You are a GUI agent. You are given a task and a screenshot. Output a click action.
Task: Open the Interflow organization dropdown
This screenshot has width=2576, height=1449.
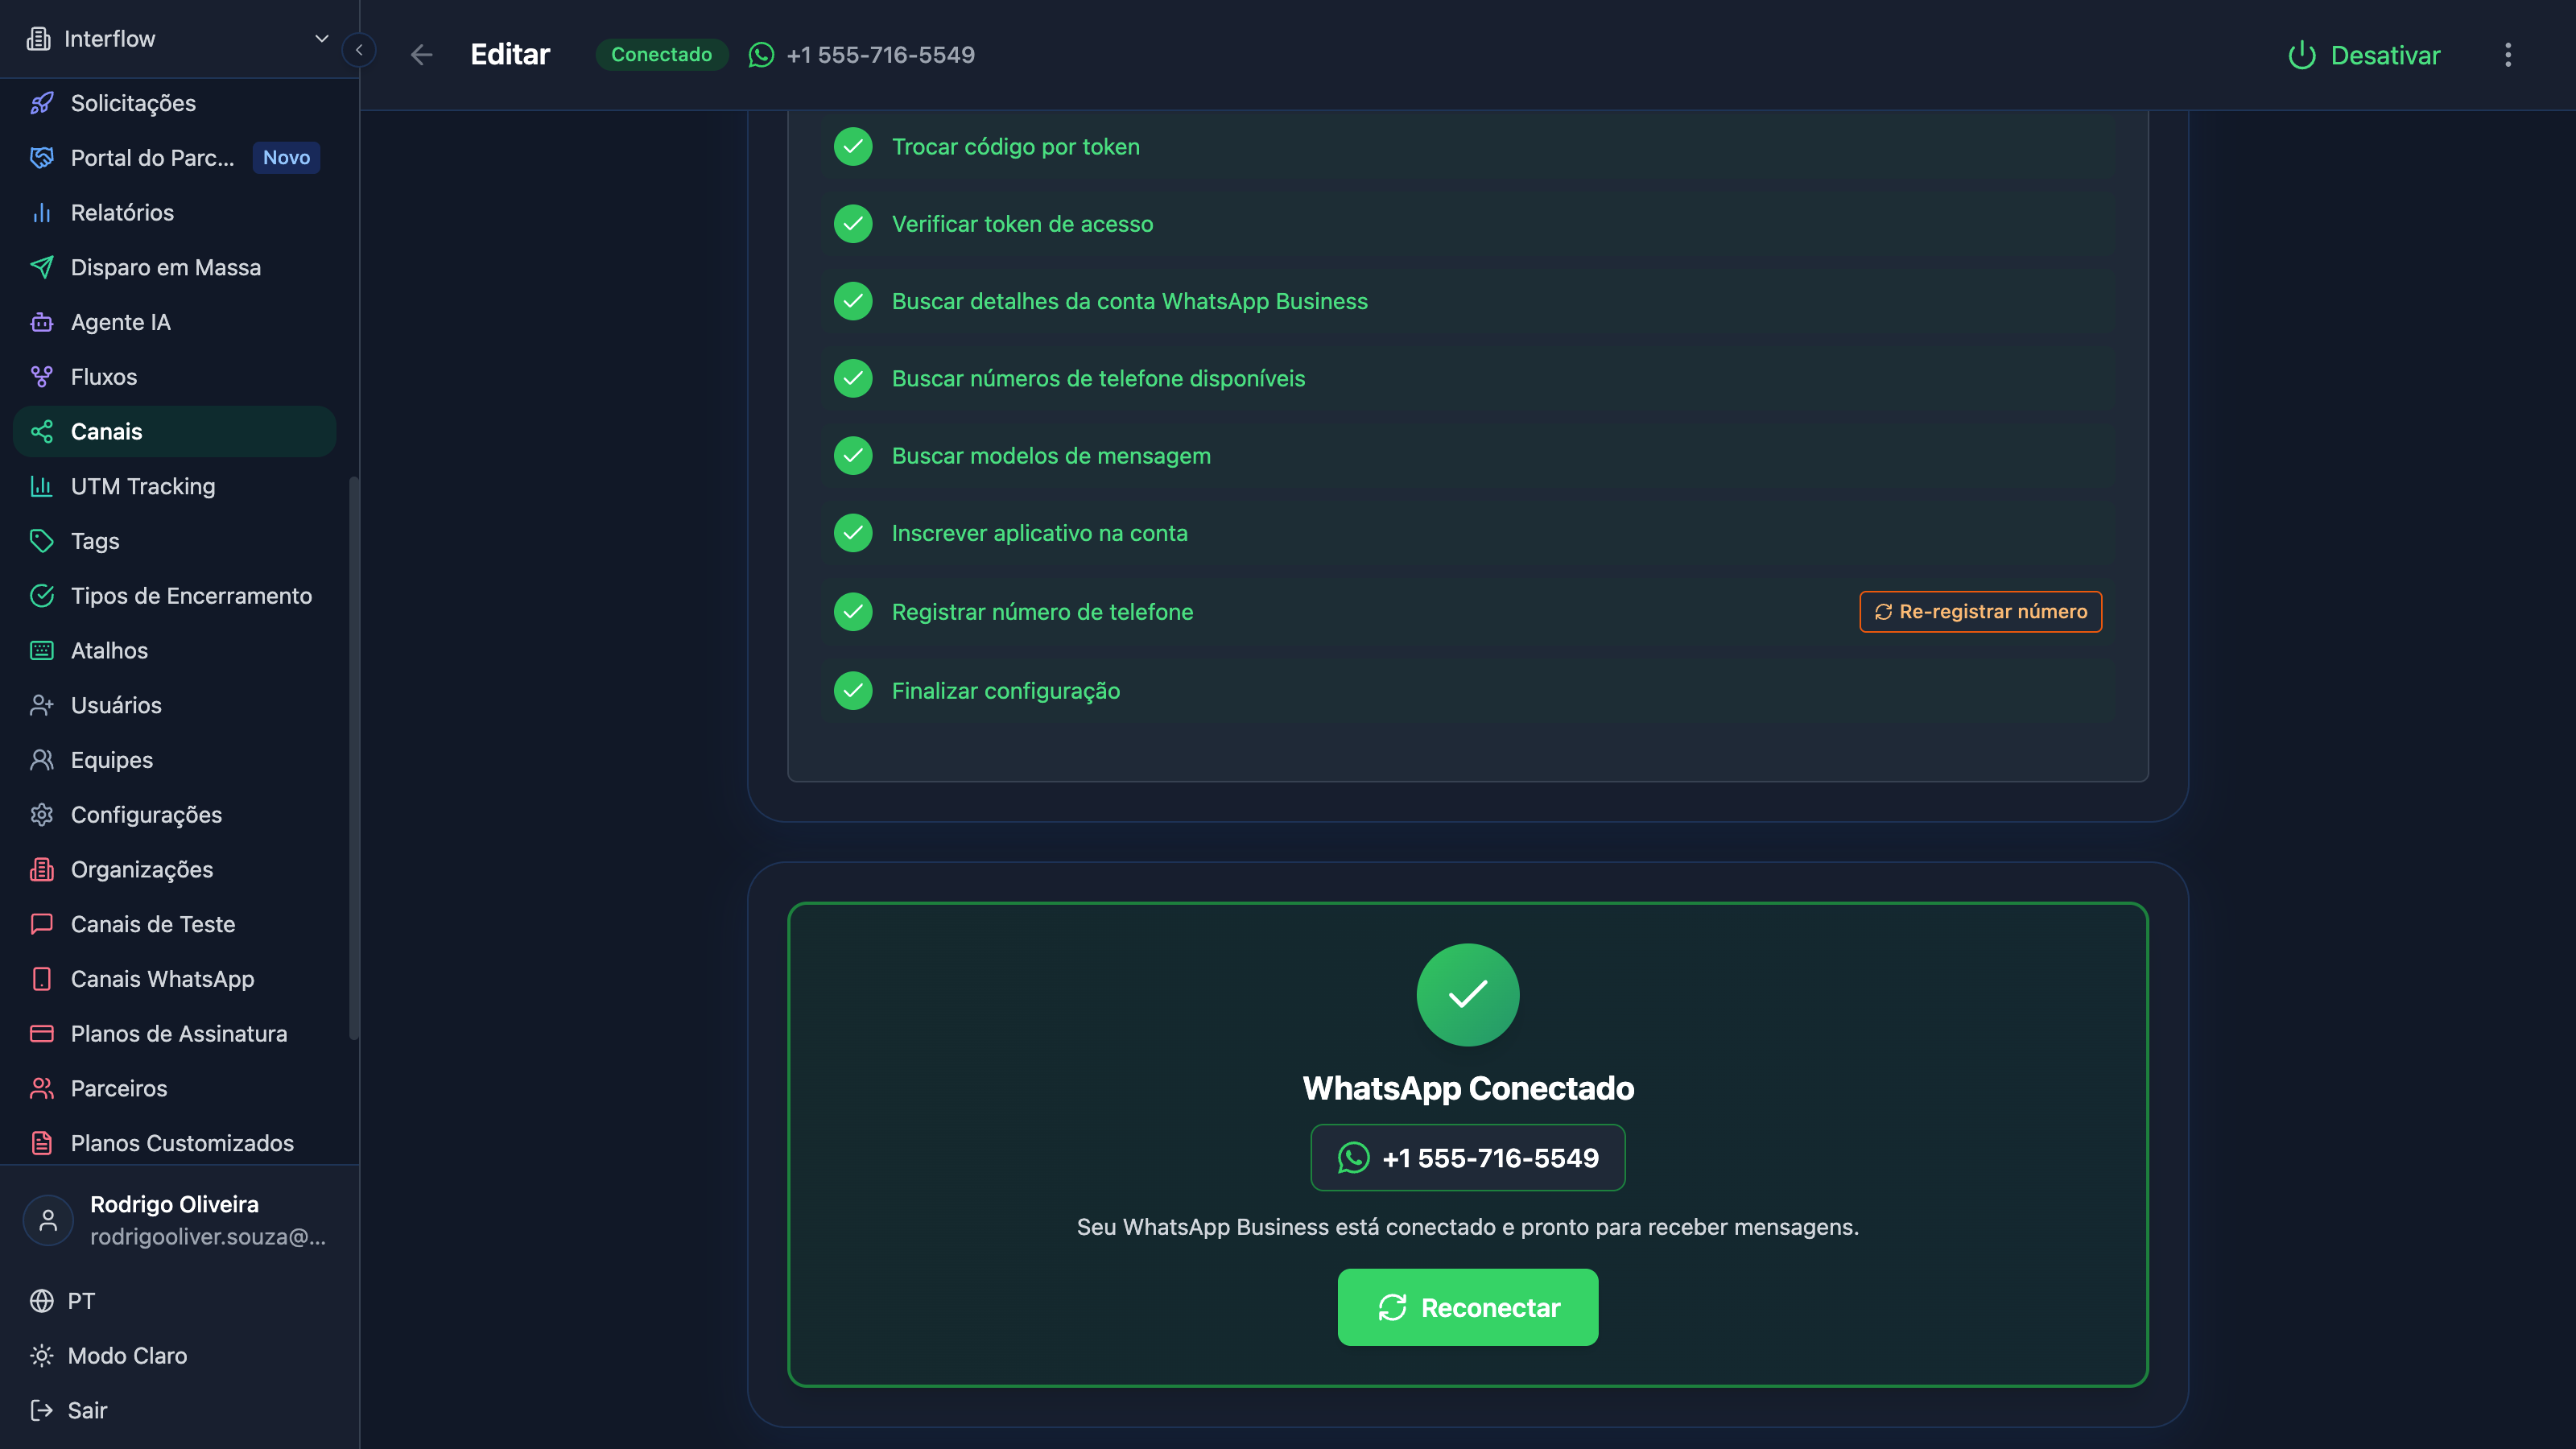click(x=178, y=38)
